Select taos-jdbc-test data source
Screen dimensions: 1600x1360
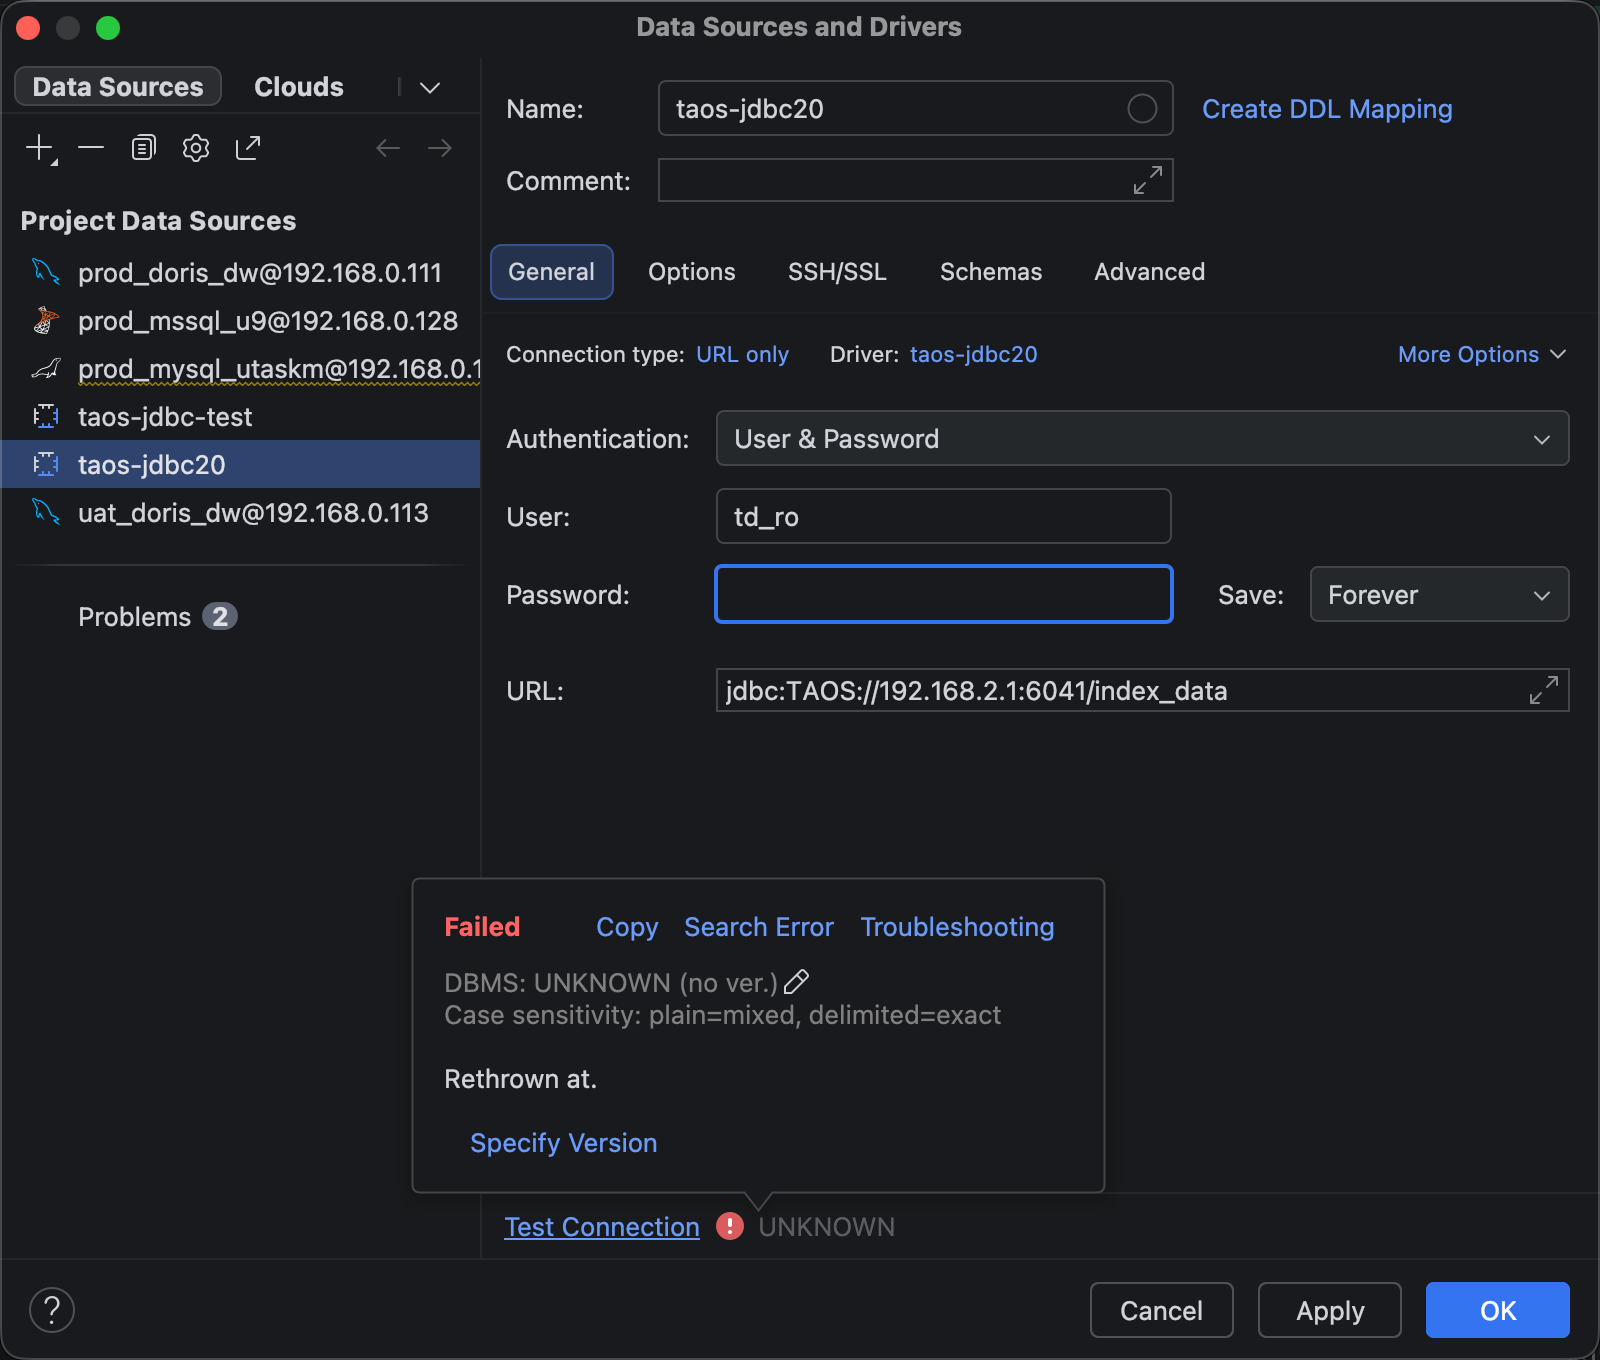tap(165, 417)
